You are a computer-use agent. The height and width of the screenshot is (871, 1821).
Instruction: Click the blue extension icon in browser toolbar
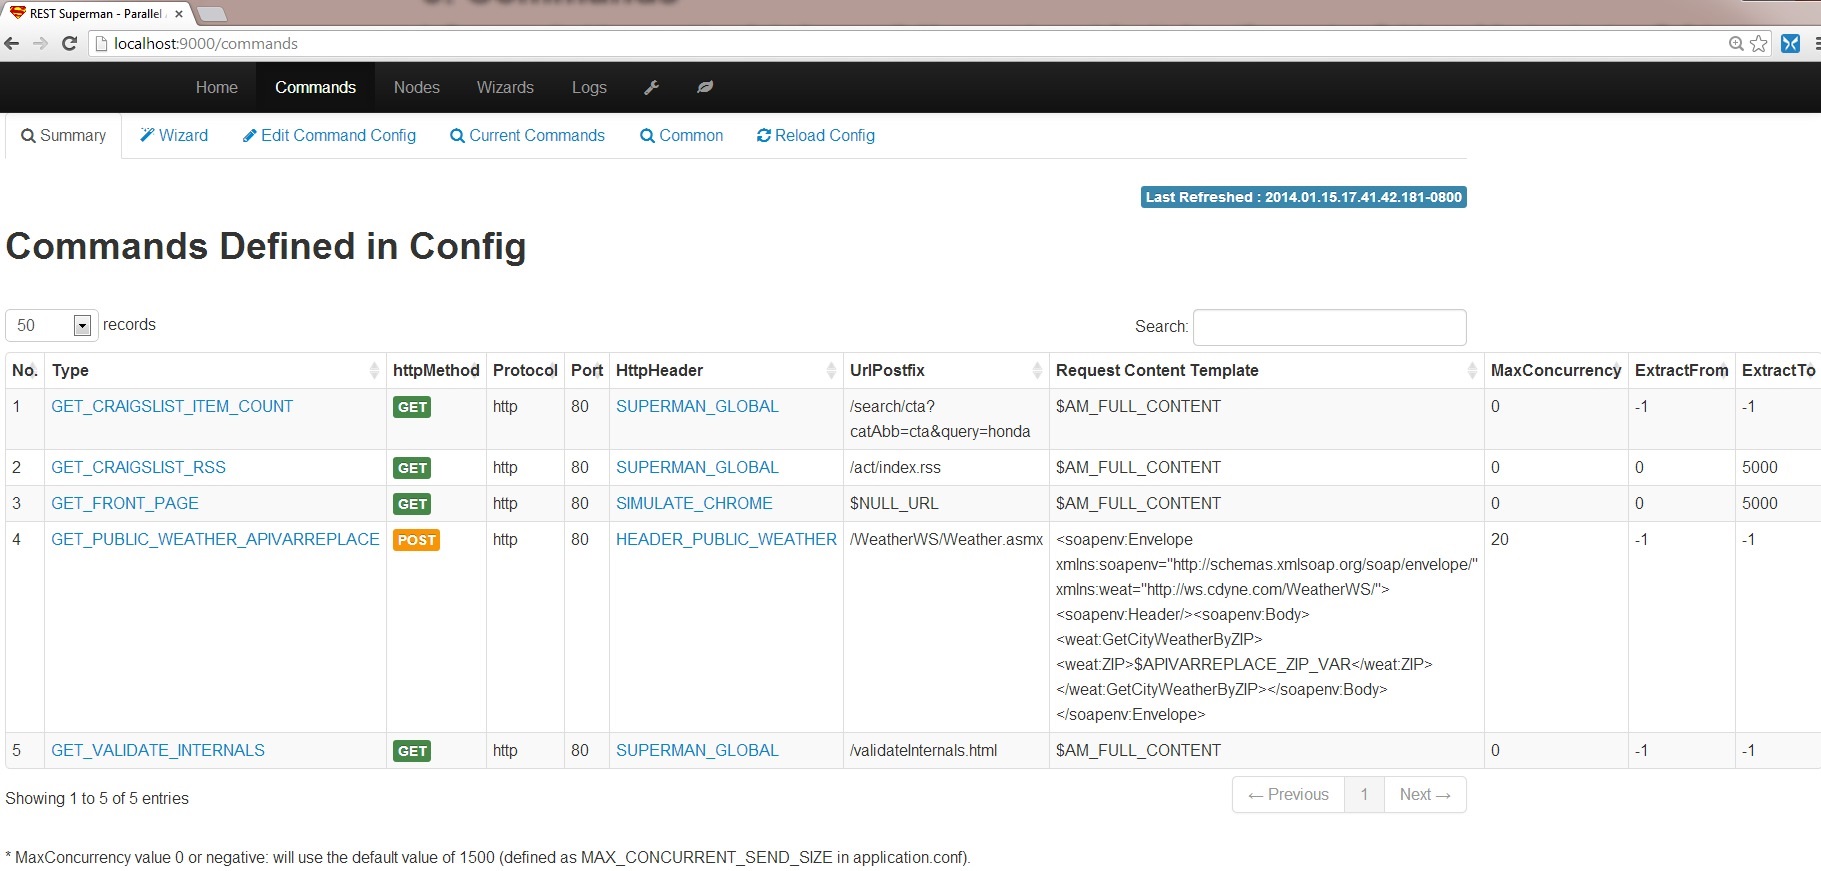1791,43
